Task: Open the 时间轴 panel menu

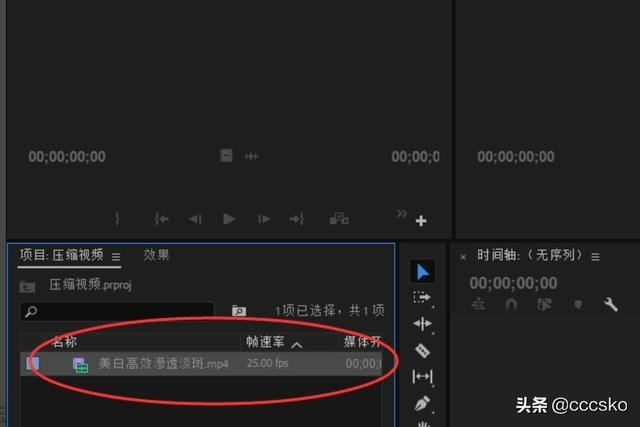Action: click(x=595, y=257)
